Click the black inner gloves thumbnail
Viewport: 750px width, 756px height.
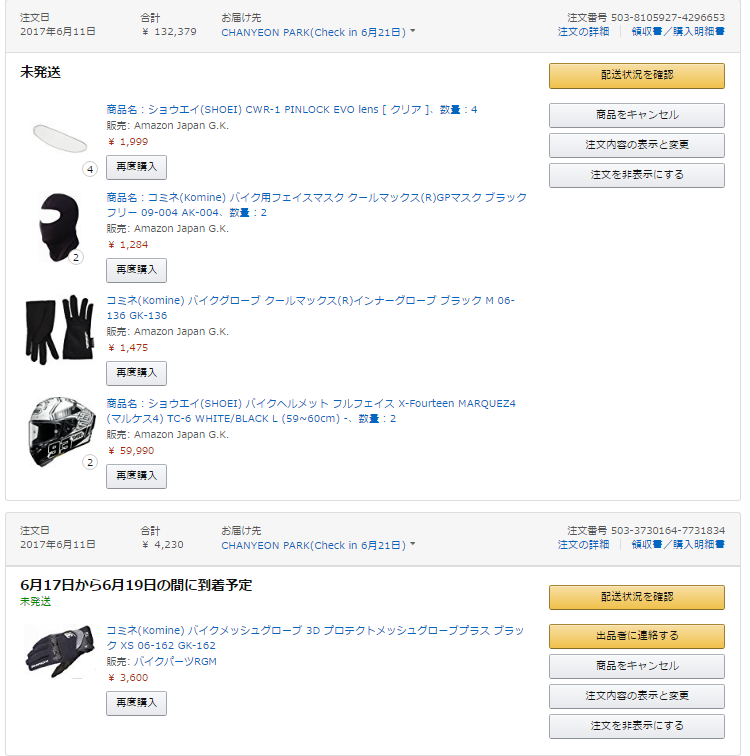pos(59,329)
